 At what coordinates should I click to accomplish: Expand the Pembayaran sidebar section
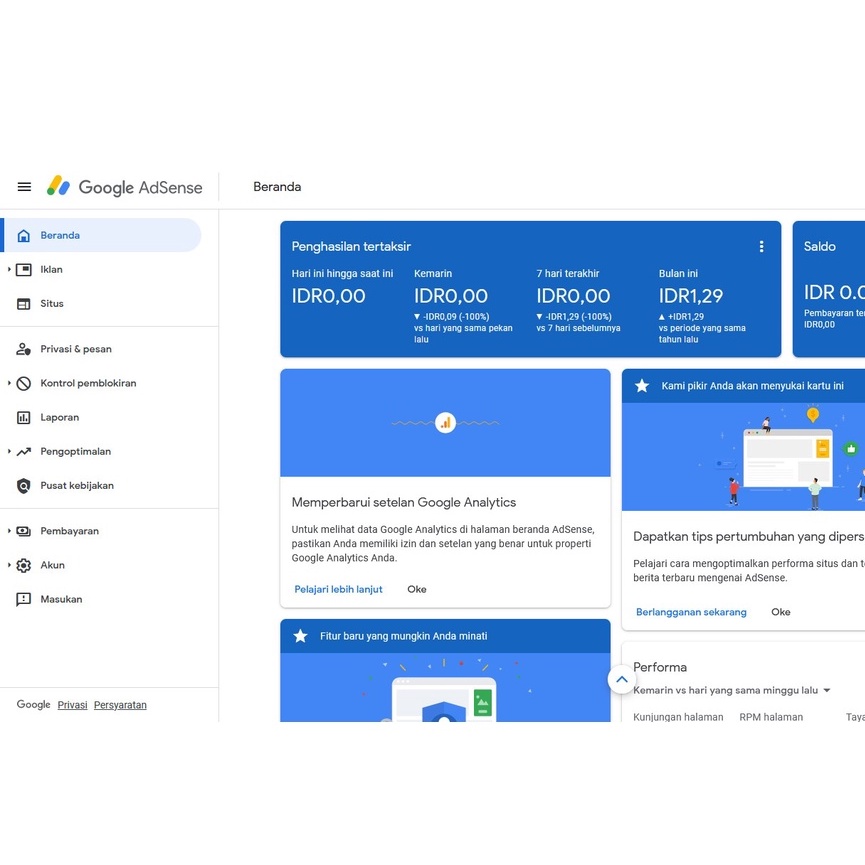click(10, 531)
